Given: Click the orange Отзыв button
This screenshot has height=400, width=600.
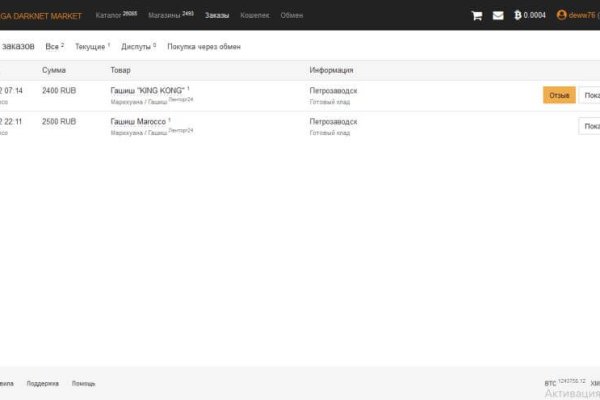Looking at the screenshot, I should (559, 95).
